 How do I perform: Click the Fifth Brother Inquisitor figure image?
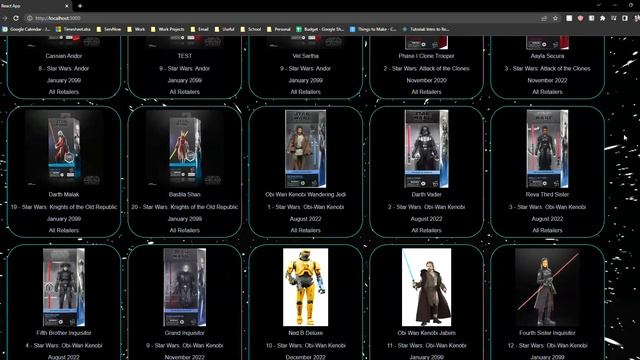tap(64, 287)
